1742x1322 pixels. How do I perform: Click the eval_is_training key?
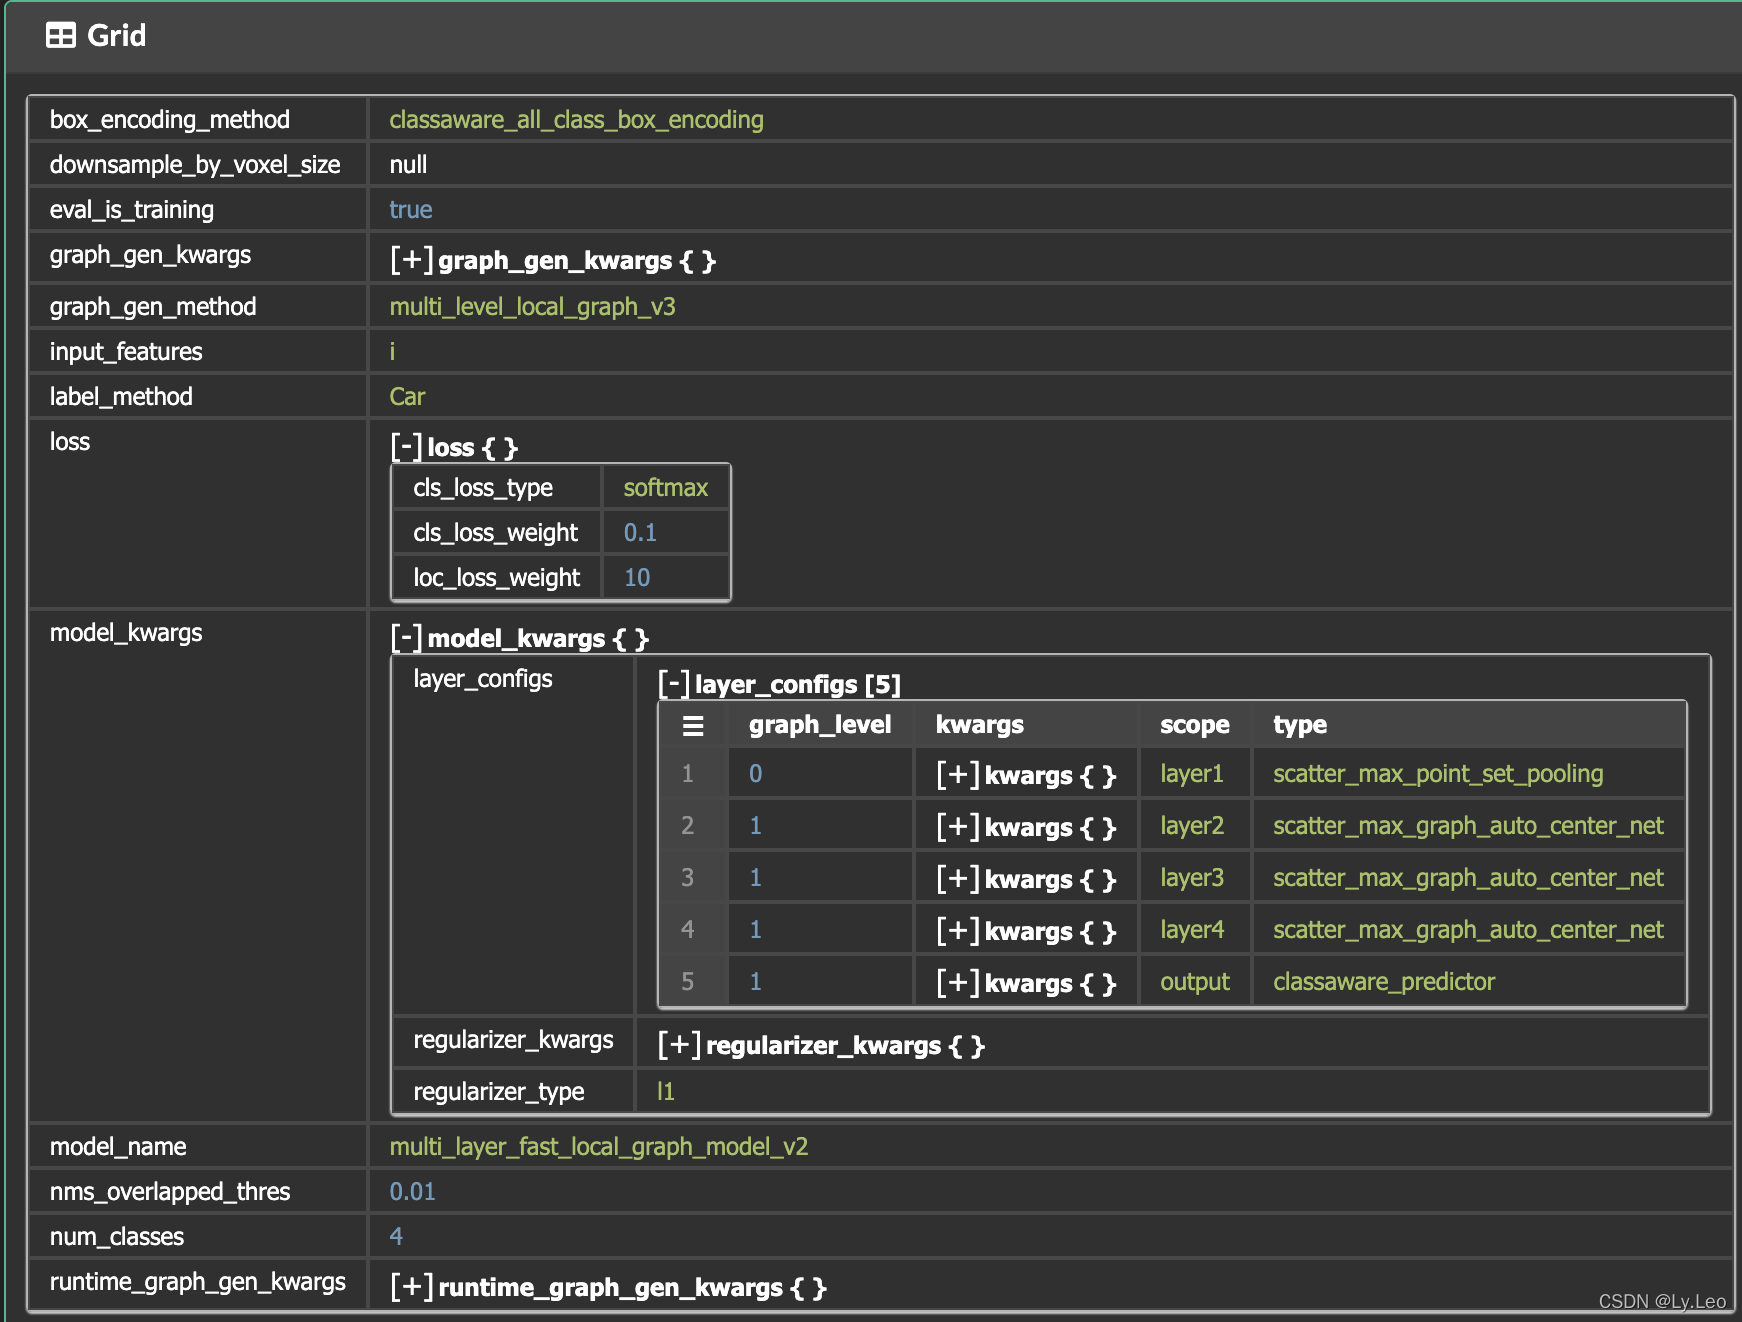click(132, 210)
